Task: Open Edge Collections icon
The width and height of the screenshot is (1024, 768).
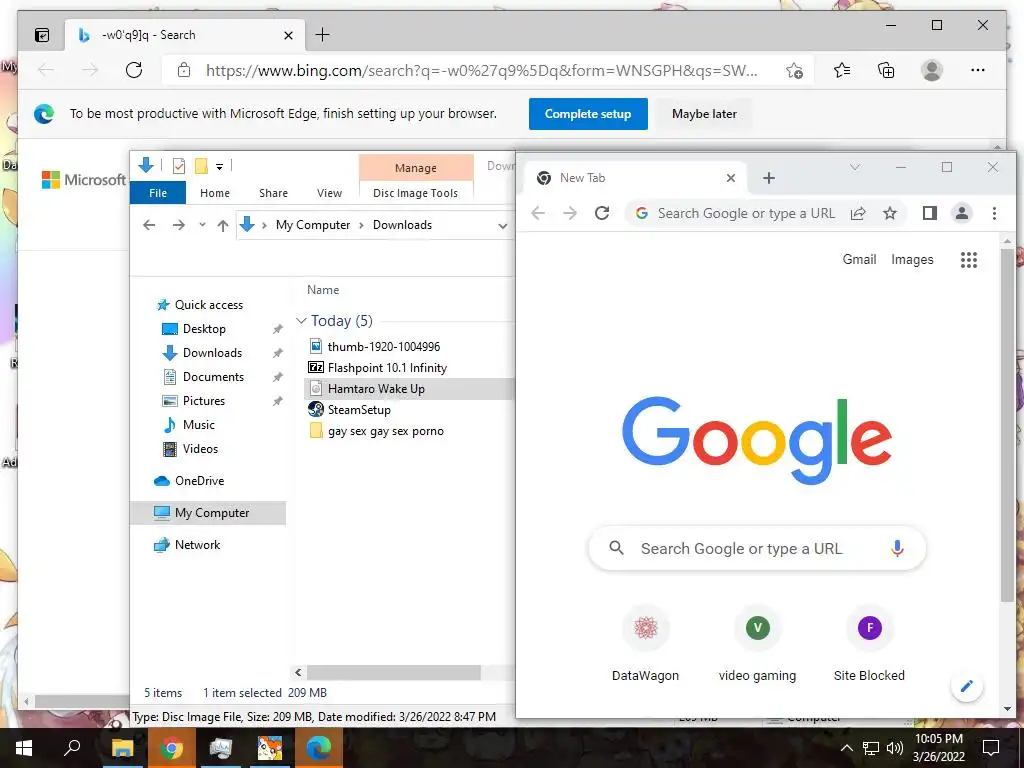Action: pyautogui.click(x=886, y=70)
